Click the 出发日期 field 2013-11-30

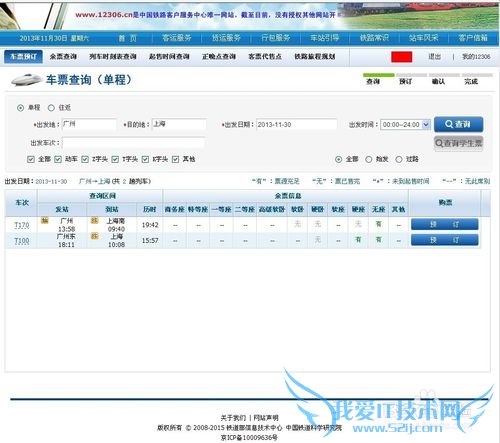[296, 125]
